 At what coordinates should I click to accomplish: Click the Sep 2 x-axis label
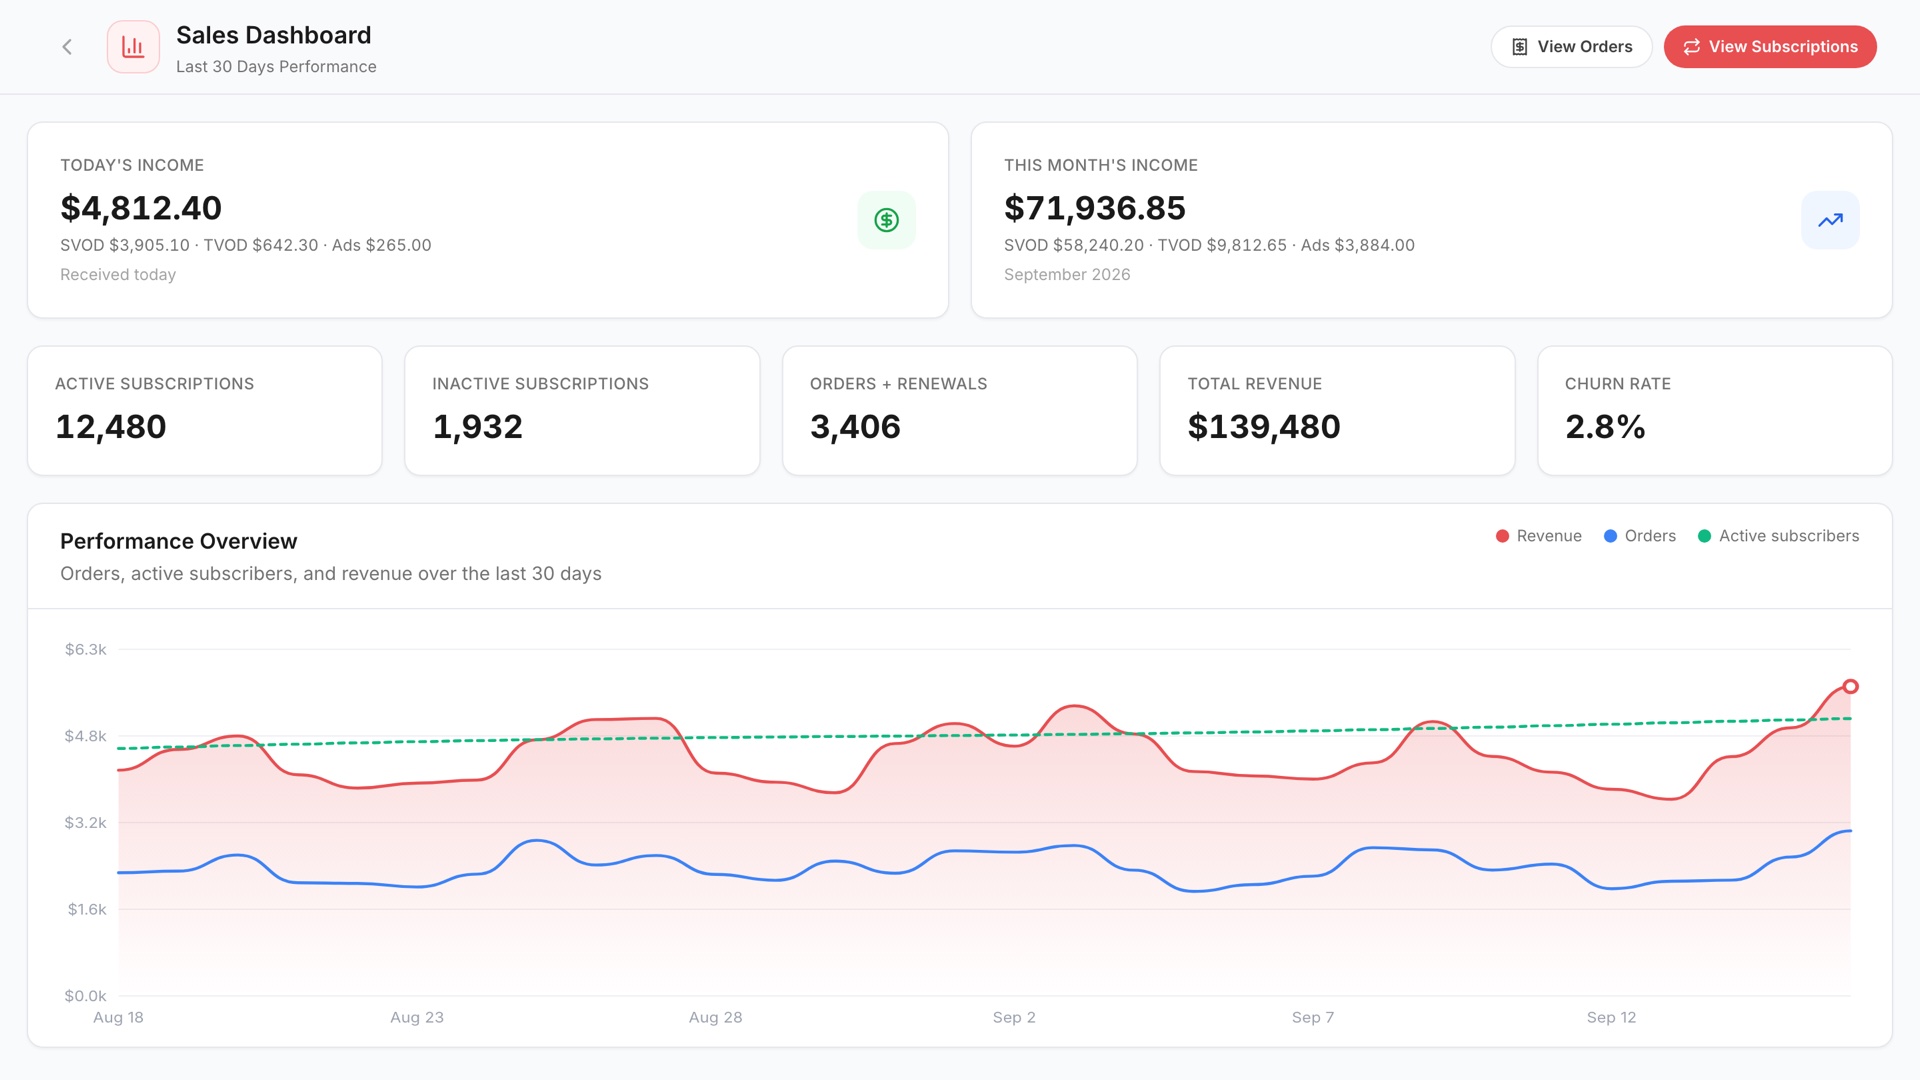[x=1014, y=1017]
